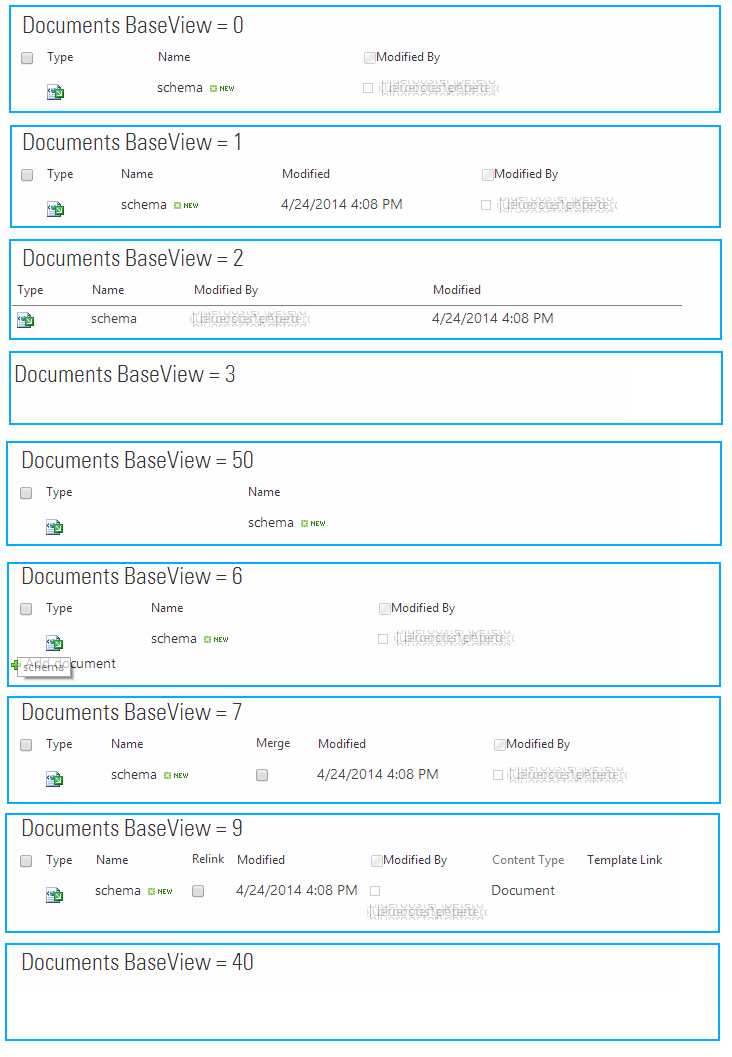Click NEW badge beside schema in BaseView = 50
The height and width of the screenshot is (1057, 732).
[x=313, y=523]
